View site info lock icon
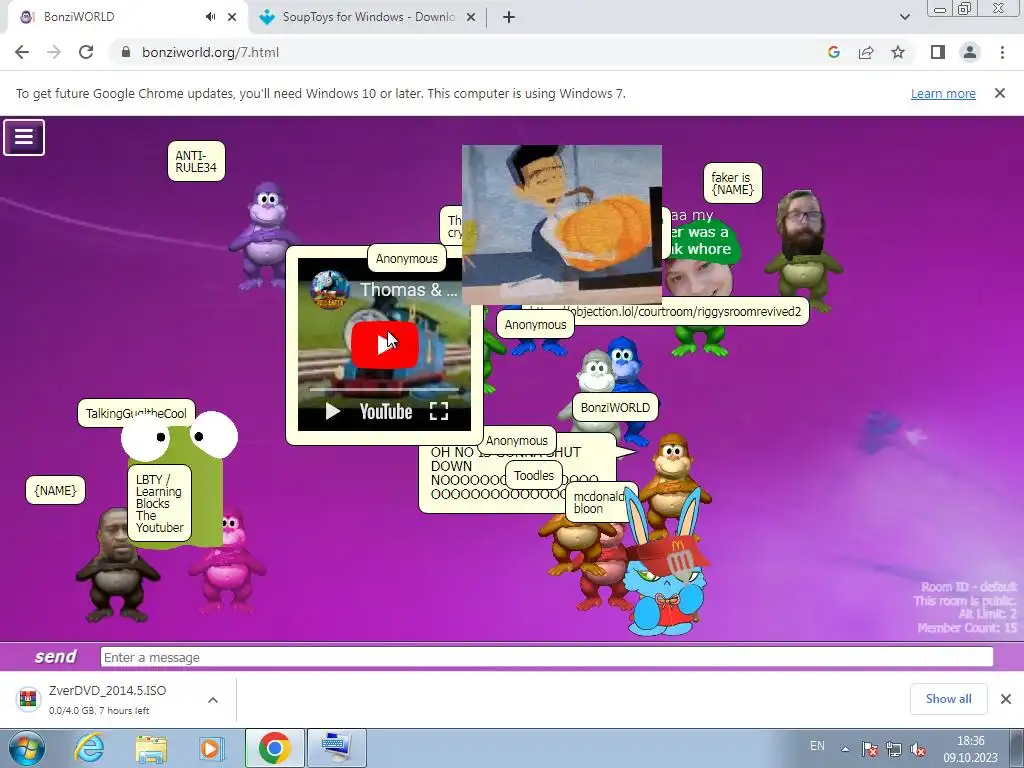Viewport: 1024px width, 768px height. click(x=126, y=52)
